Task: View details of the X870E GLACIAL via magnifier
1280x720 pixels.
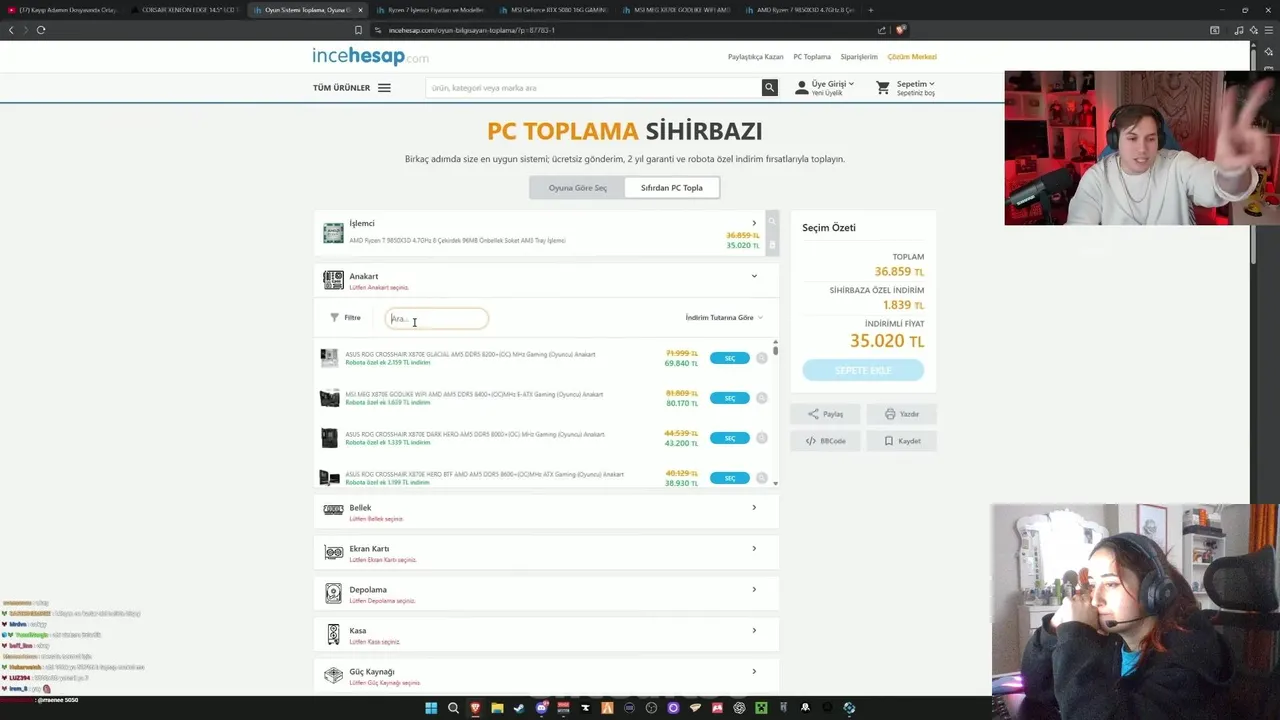Action: coord(761,358)
